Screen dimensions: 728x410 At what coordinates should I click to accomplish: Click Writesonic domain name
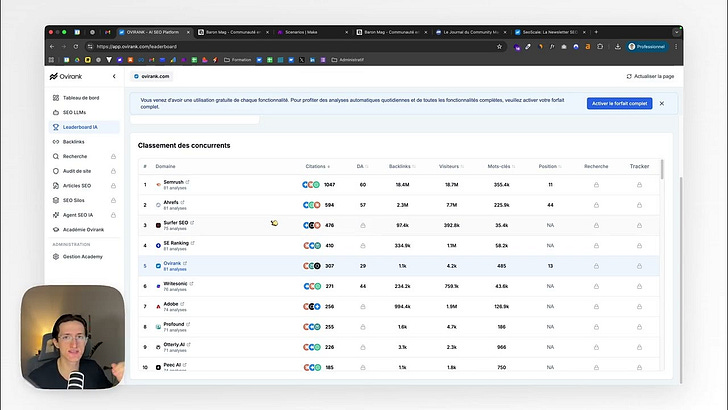[175, 284]
